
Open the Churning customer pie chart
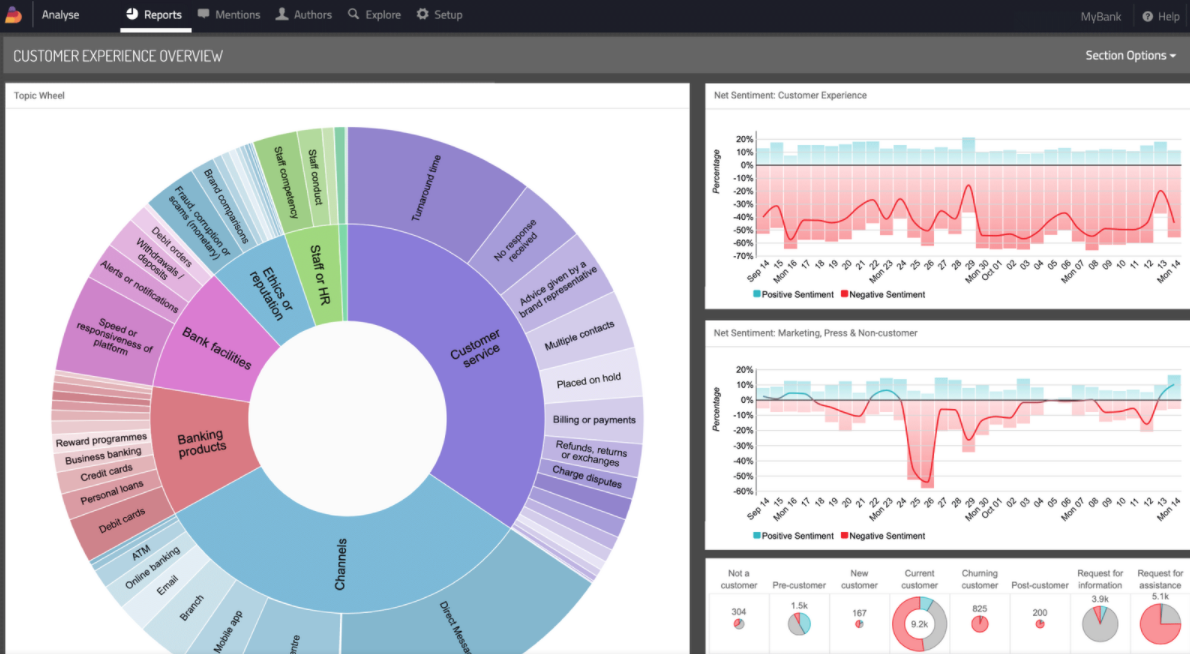980,624
